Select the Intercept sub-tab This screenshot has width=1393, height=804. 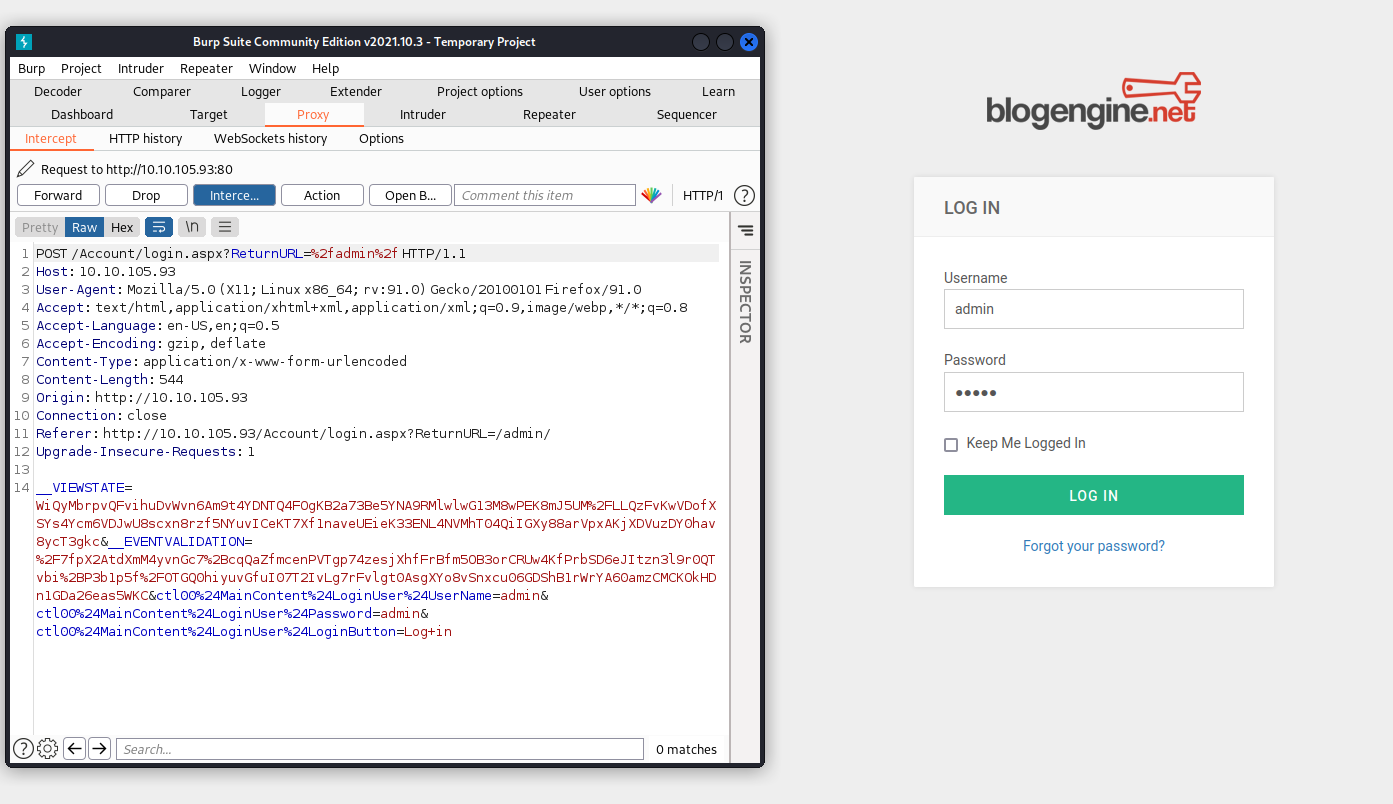[51, 138]
